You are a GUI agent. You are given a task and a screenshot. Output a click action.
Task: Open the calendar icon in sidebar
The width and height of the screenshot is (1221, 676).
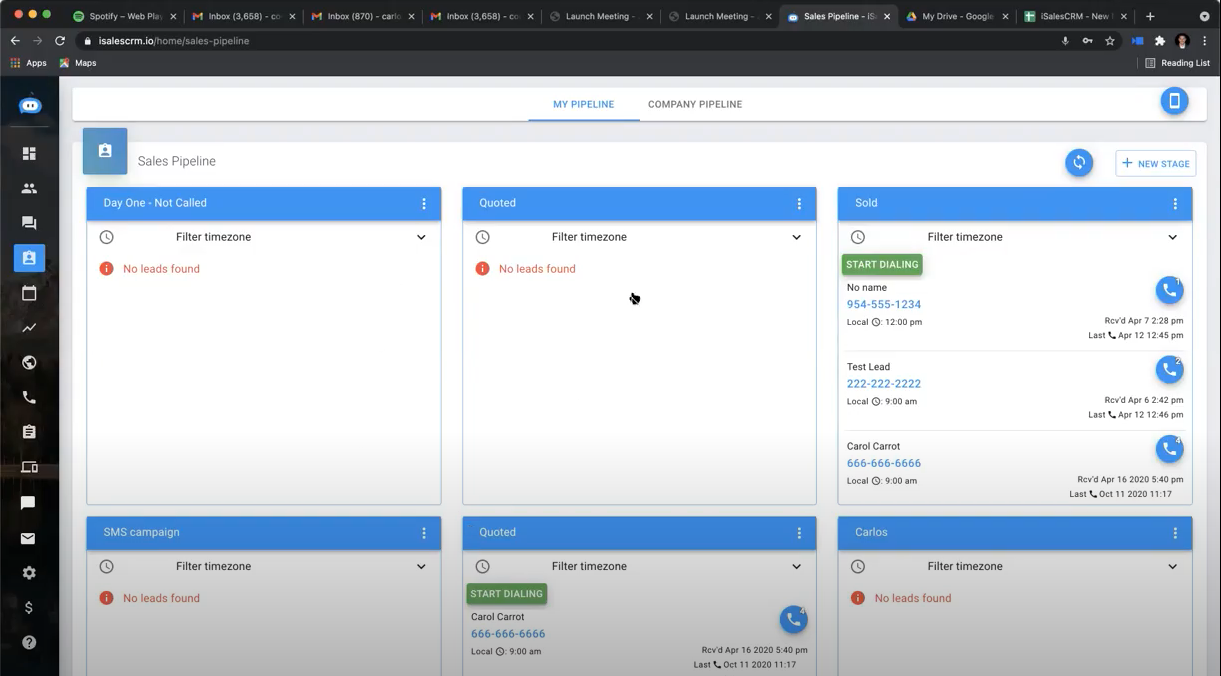pos(29,293)
